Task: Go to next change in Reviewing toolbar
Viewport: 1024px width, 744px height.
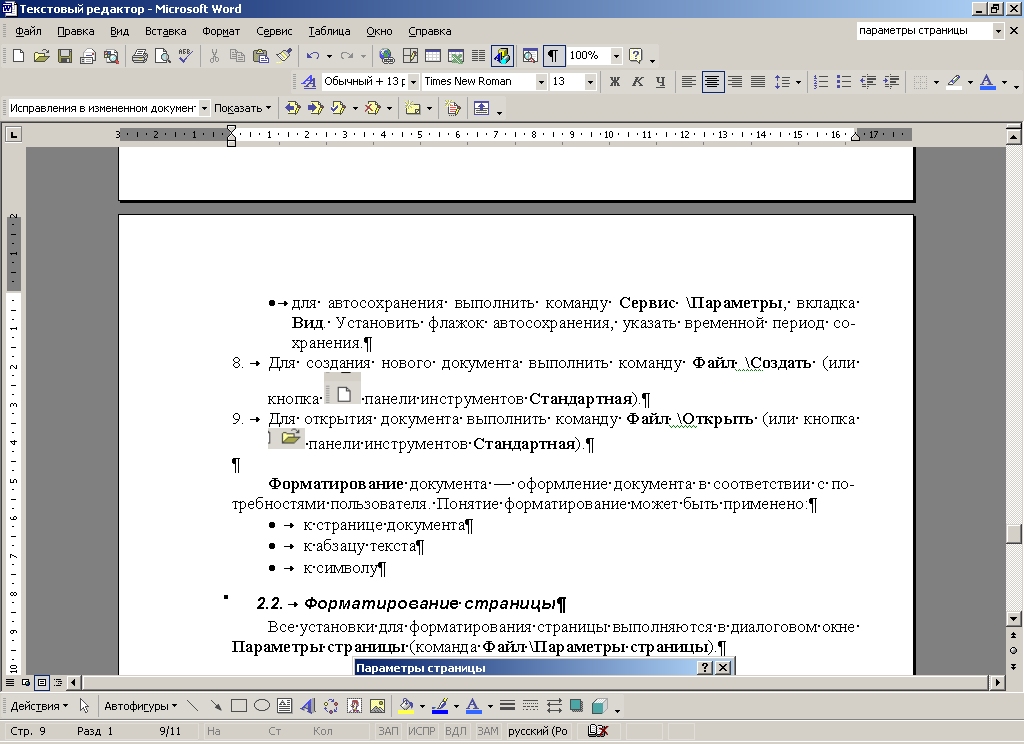Action: pyautogui.click(x=315, y=108)
